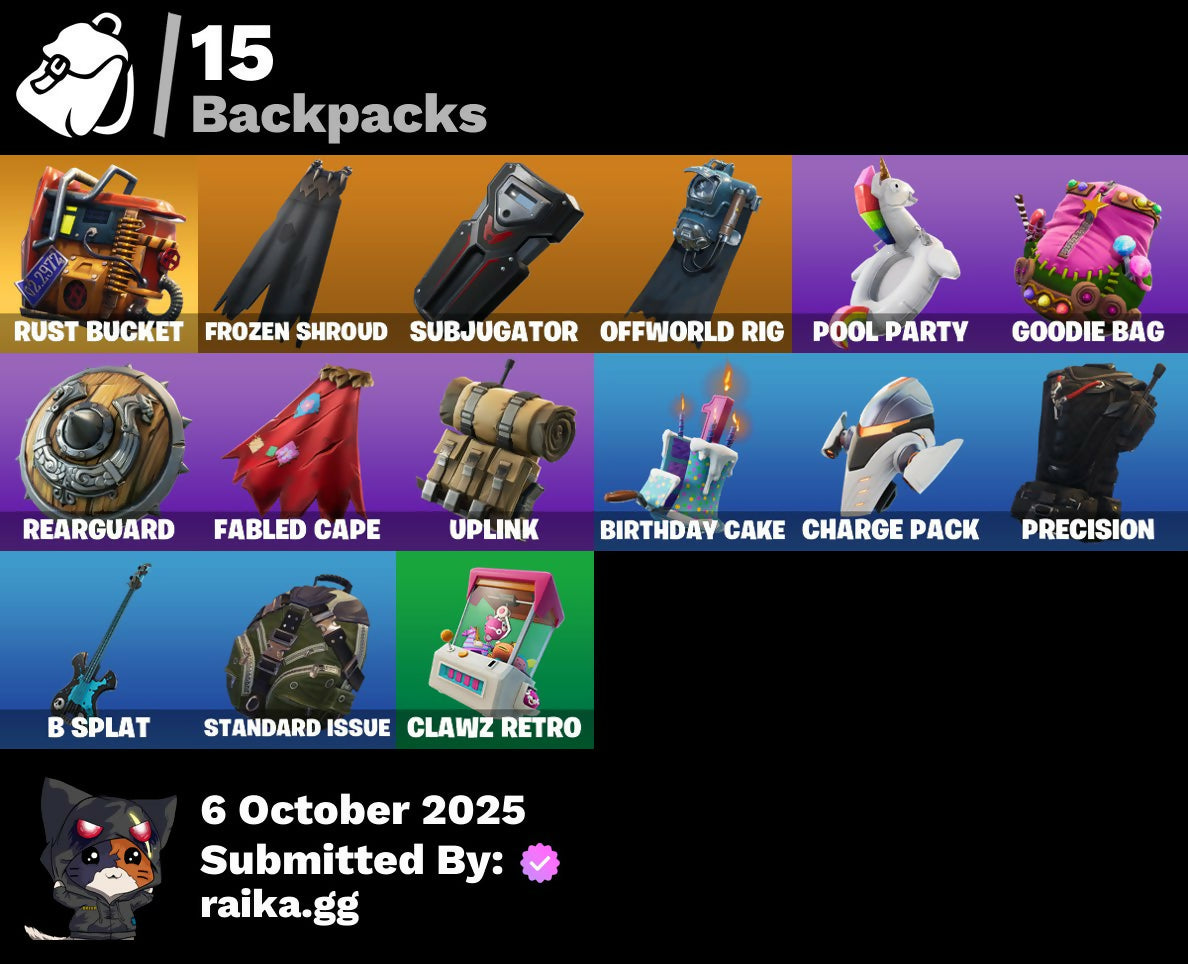This screenshot has width=1188, height=964.
Task: Open the Birthday Cake back bling
Action: (692, 452)
